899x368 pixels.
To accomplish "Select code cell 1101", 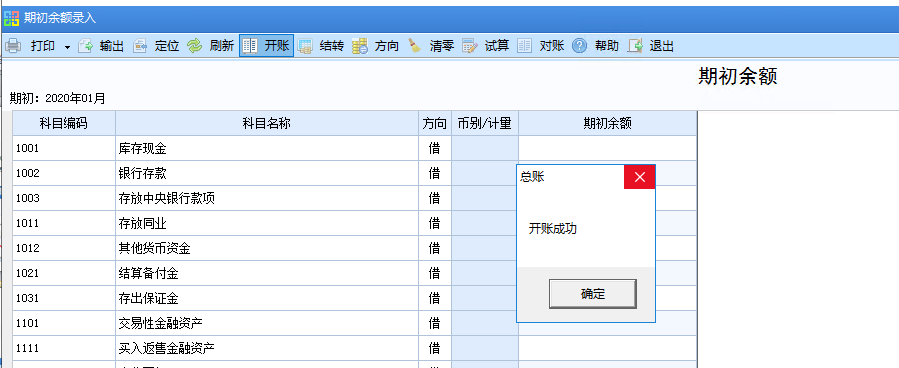I will coord(64,323).
